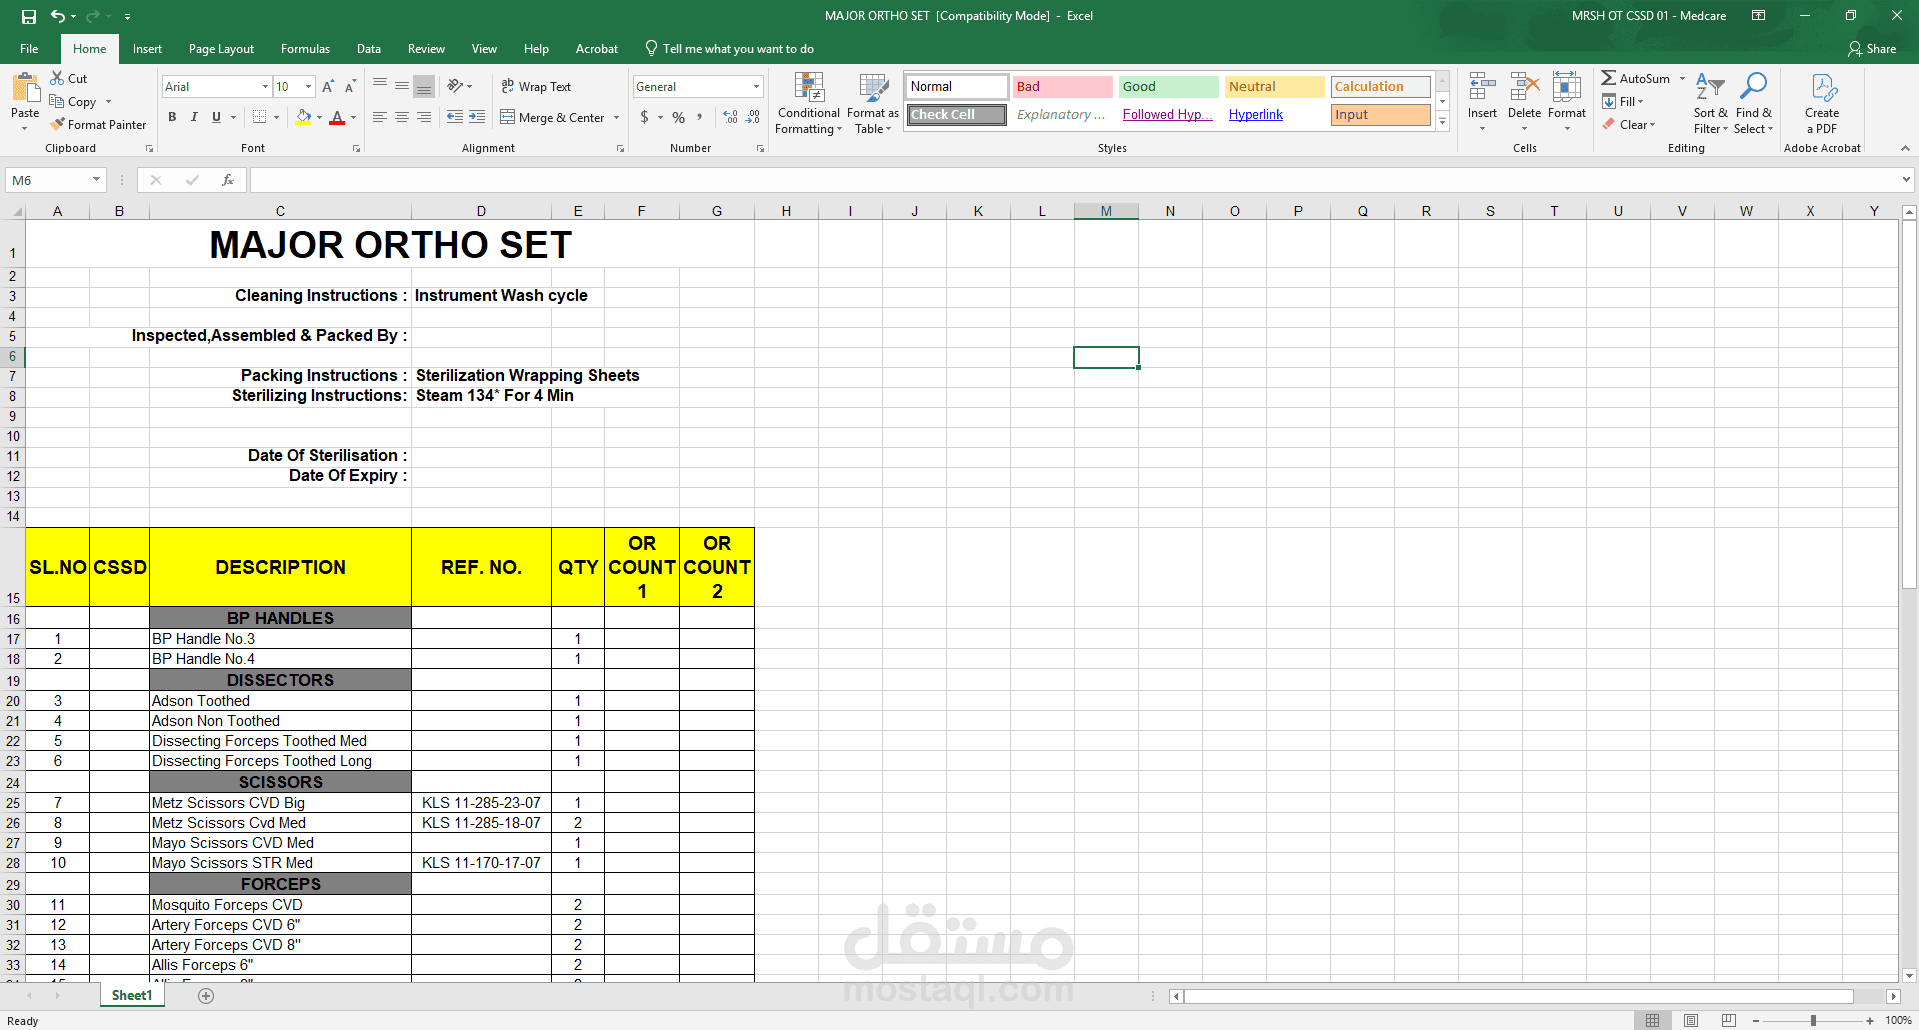Switch to Page Break Preview in status bar
The width and height of the screenshot is (1919, 1030).
1729,1020
